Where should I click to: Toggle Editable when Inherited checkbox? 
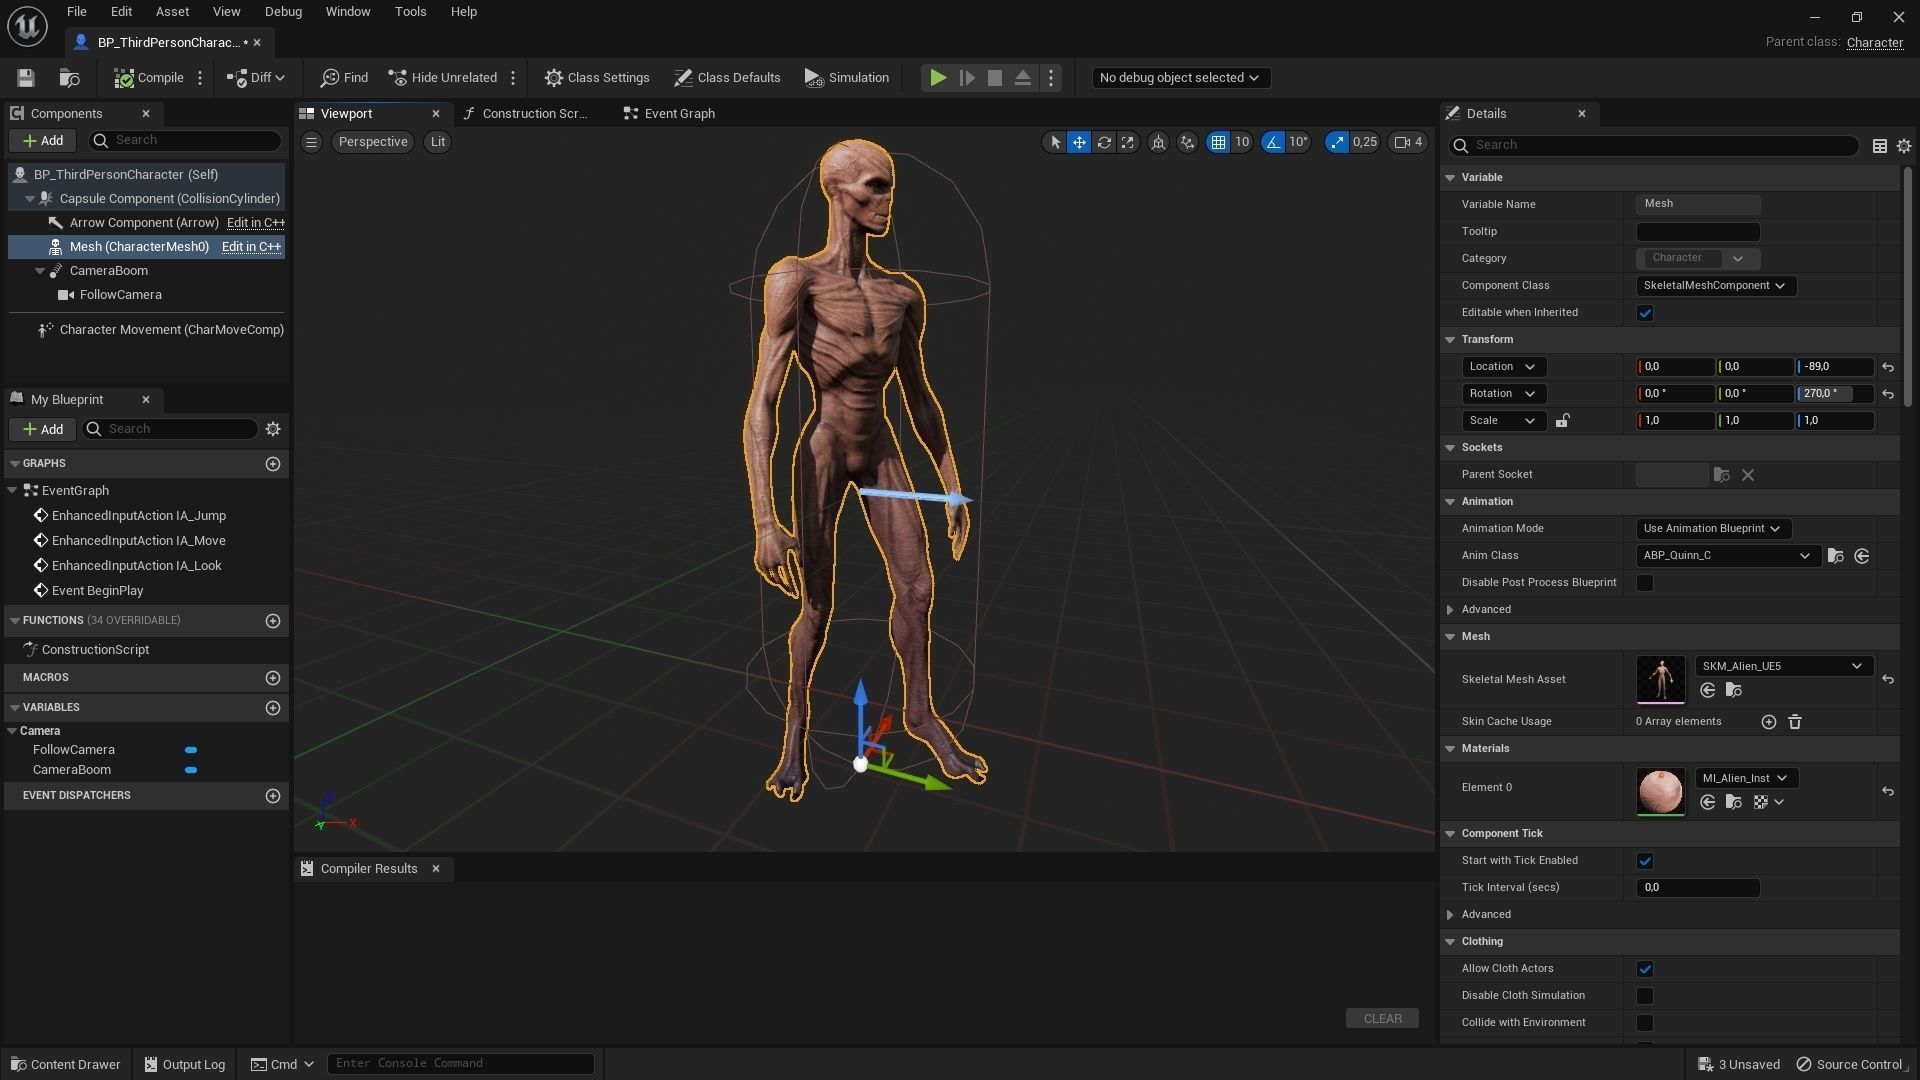pyautogui.click(x=1644, y=313)
